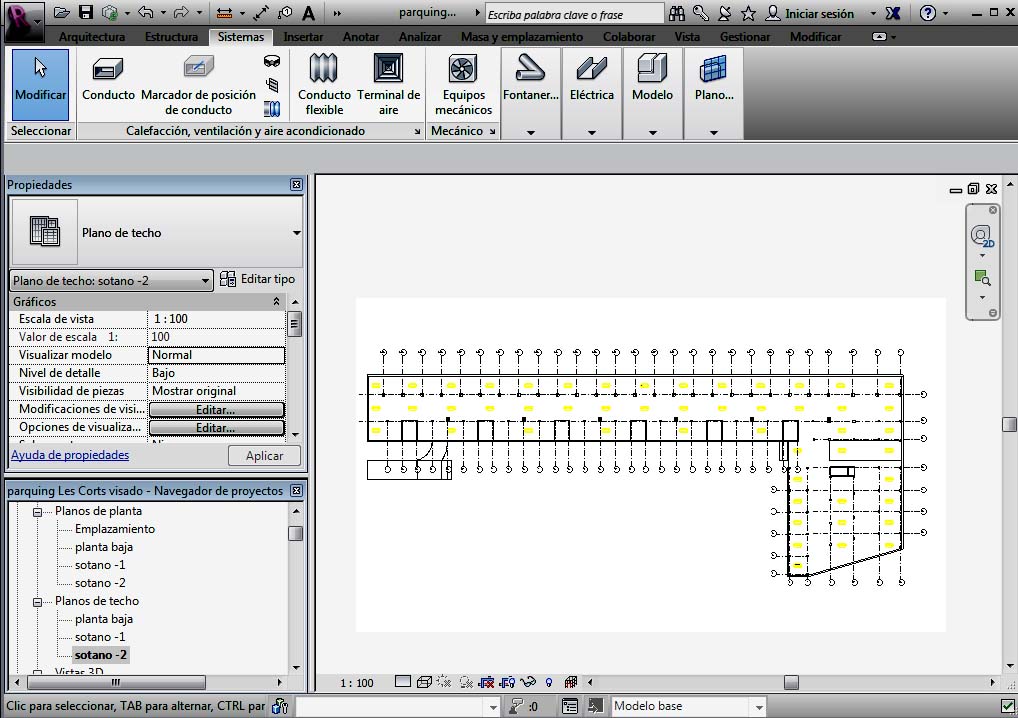Expand the Fontanería panel dropdown

pyautogui.click(x=530, y=132)
